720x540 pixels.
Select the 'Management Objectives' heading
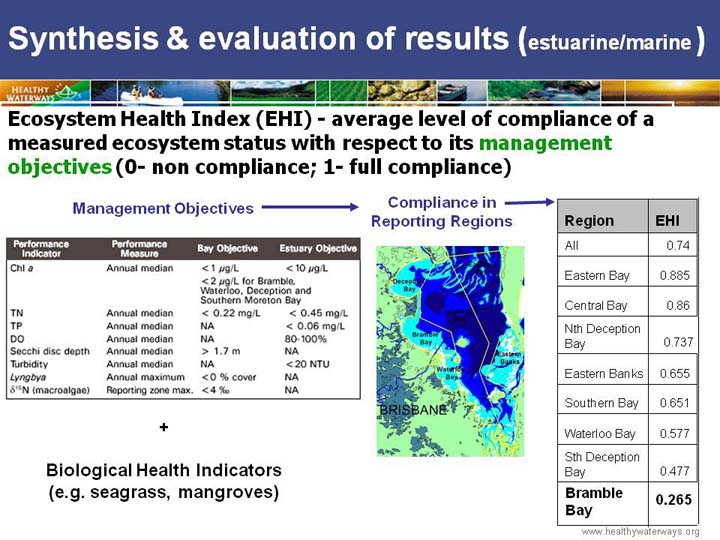tap(163, 208)
